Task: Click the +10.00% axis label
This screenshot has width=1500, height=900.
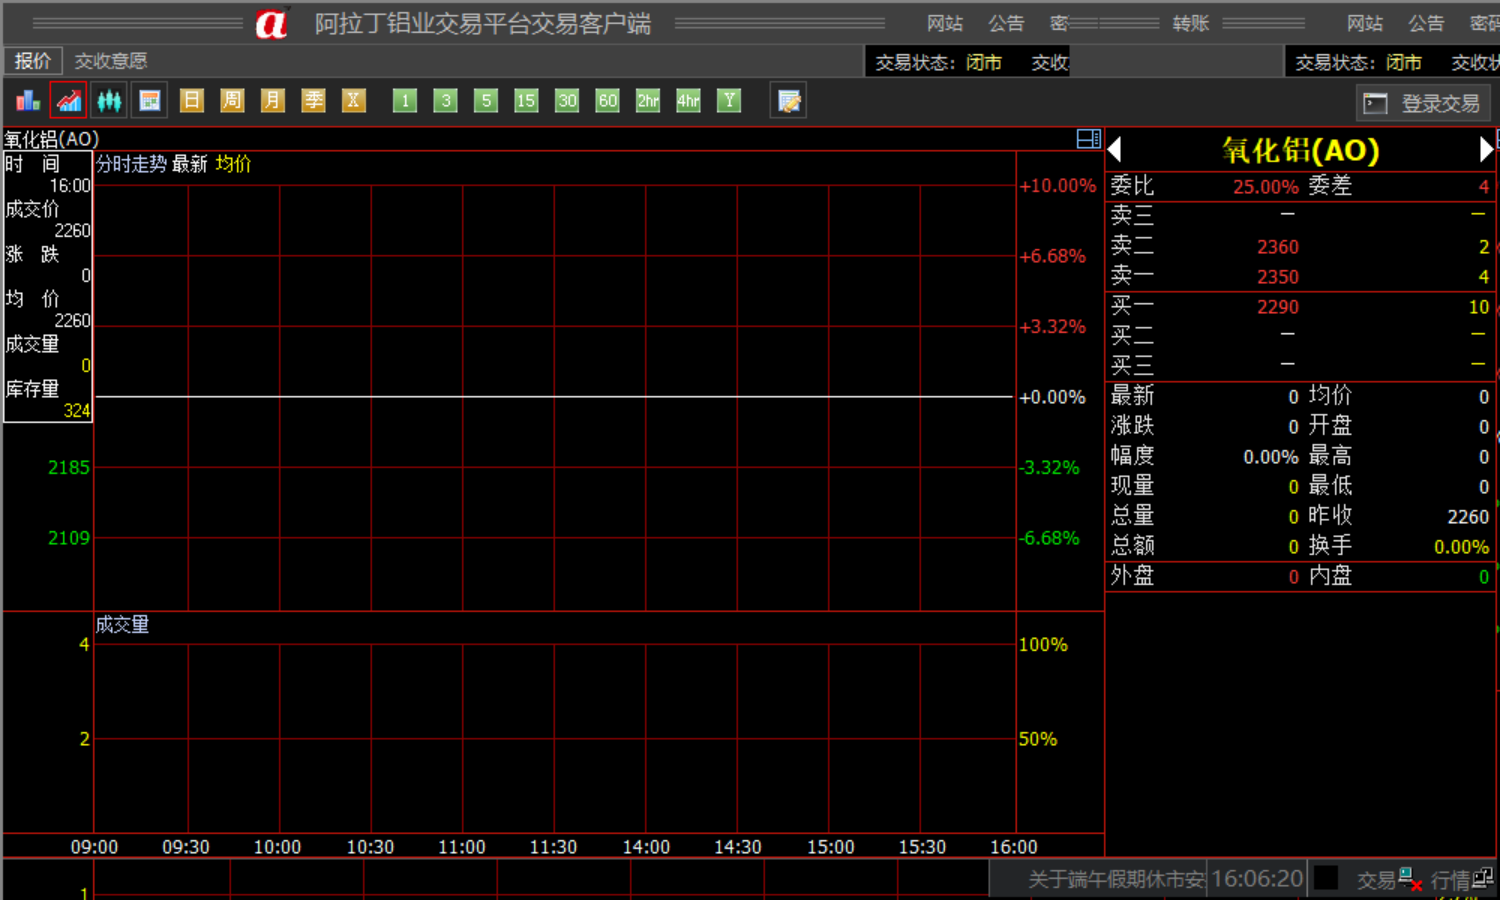Action: (x=1058, y=186)
